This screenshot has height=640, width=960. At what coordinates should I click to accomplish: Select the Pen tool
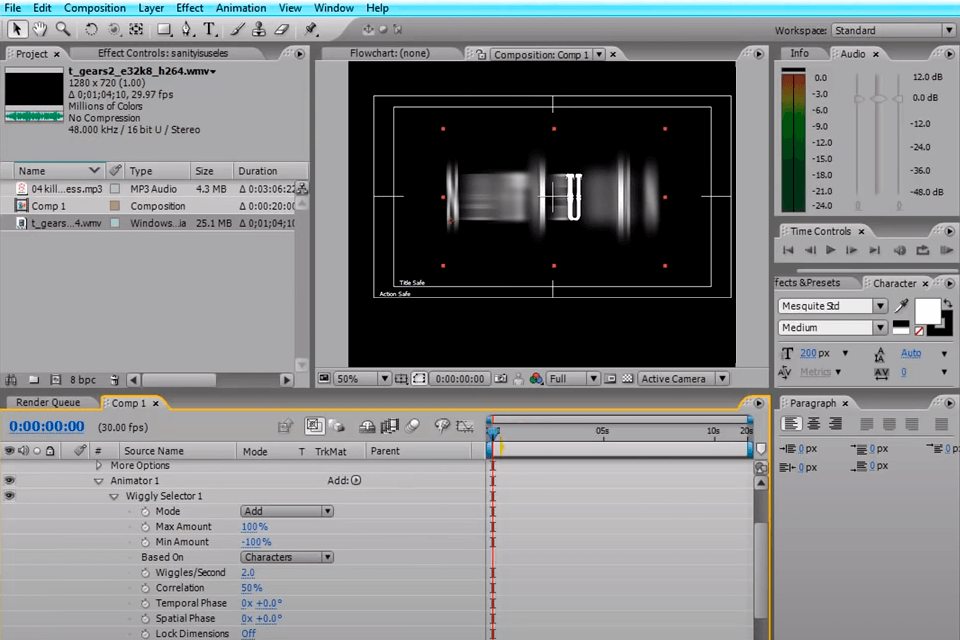pos(186,29)
